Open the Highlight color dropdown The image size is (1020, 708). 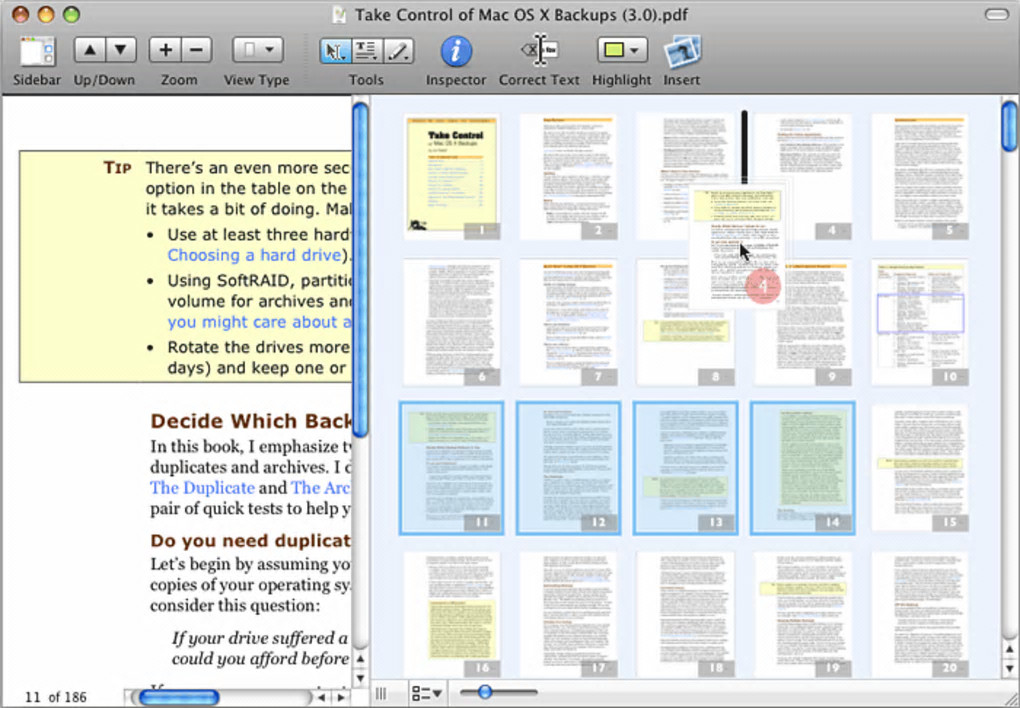click(x=622, y=50)
